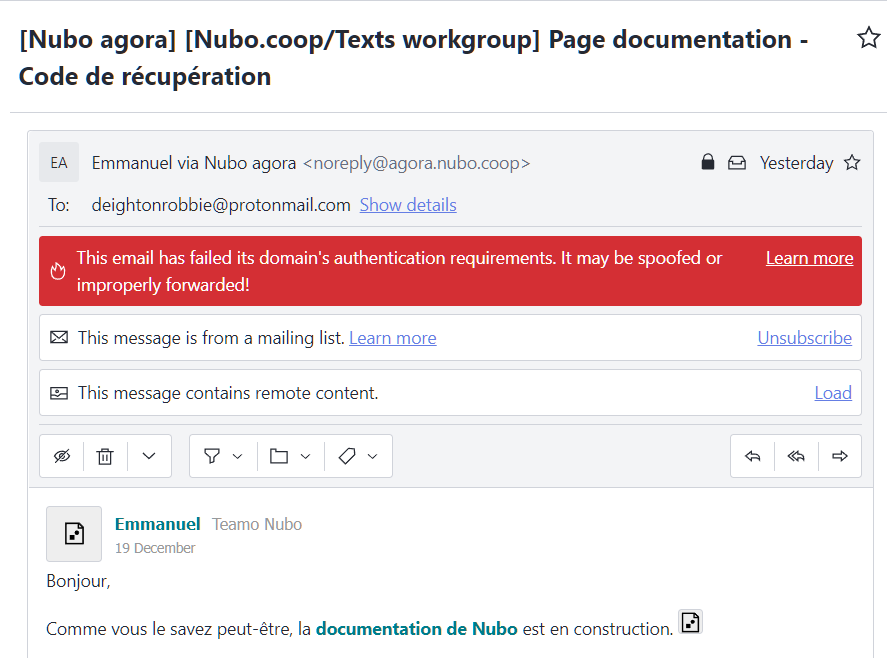Open documentation de Nubo link

point(416,629)
